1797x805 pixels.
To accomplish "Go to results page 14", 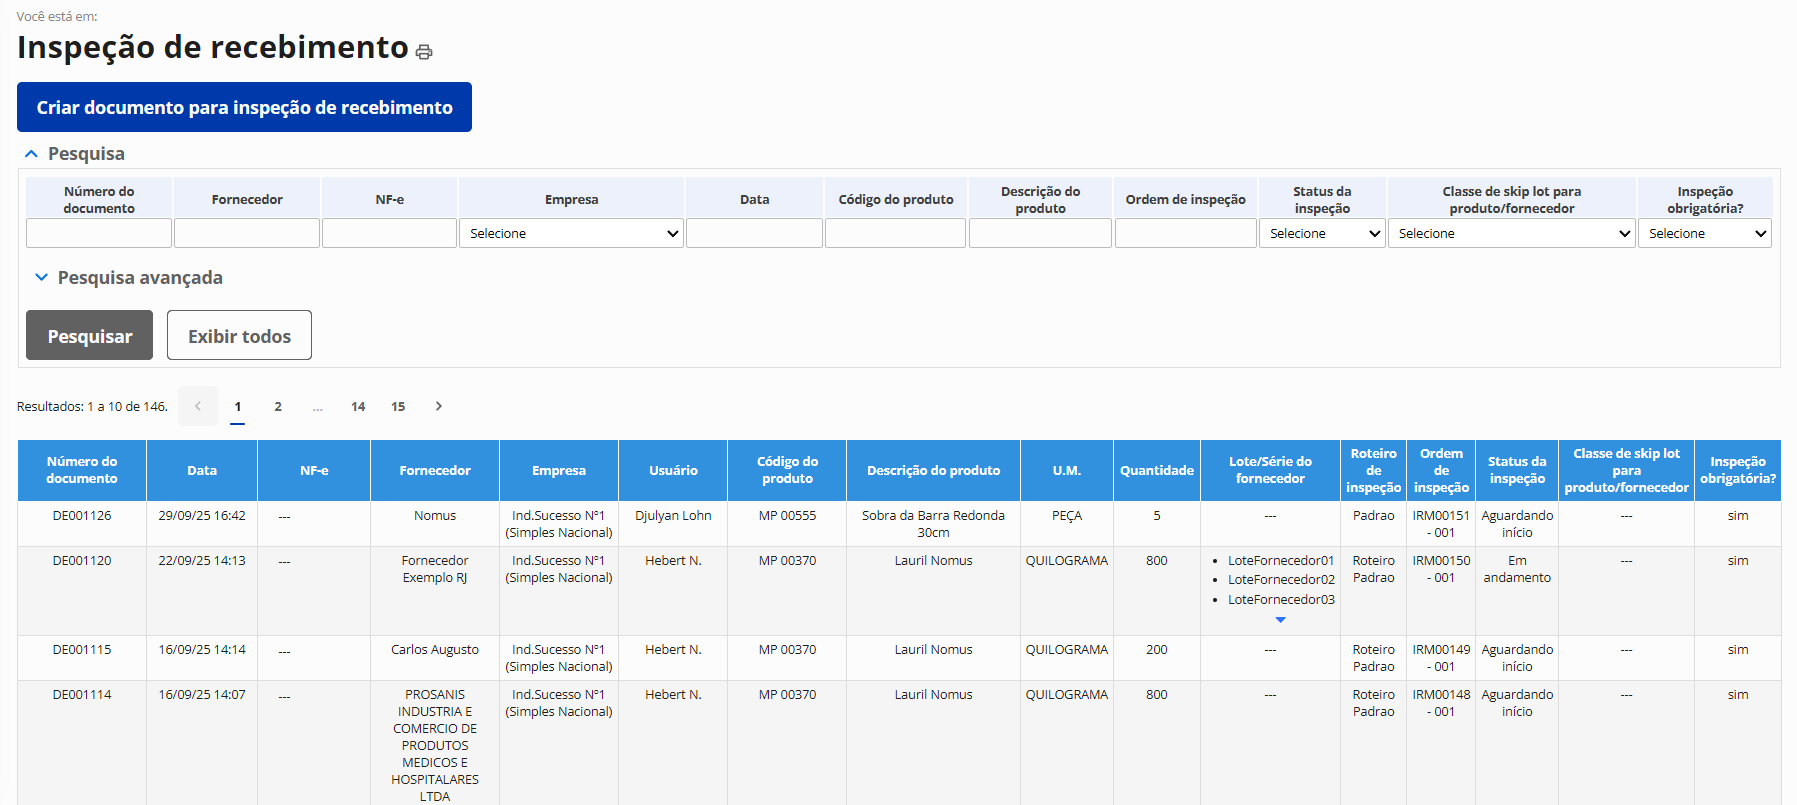I will [358, 406].
